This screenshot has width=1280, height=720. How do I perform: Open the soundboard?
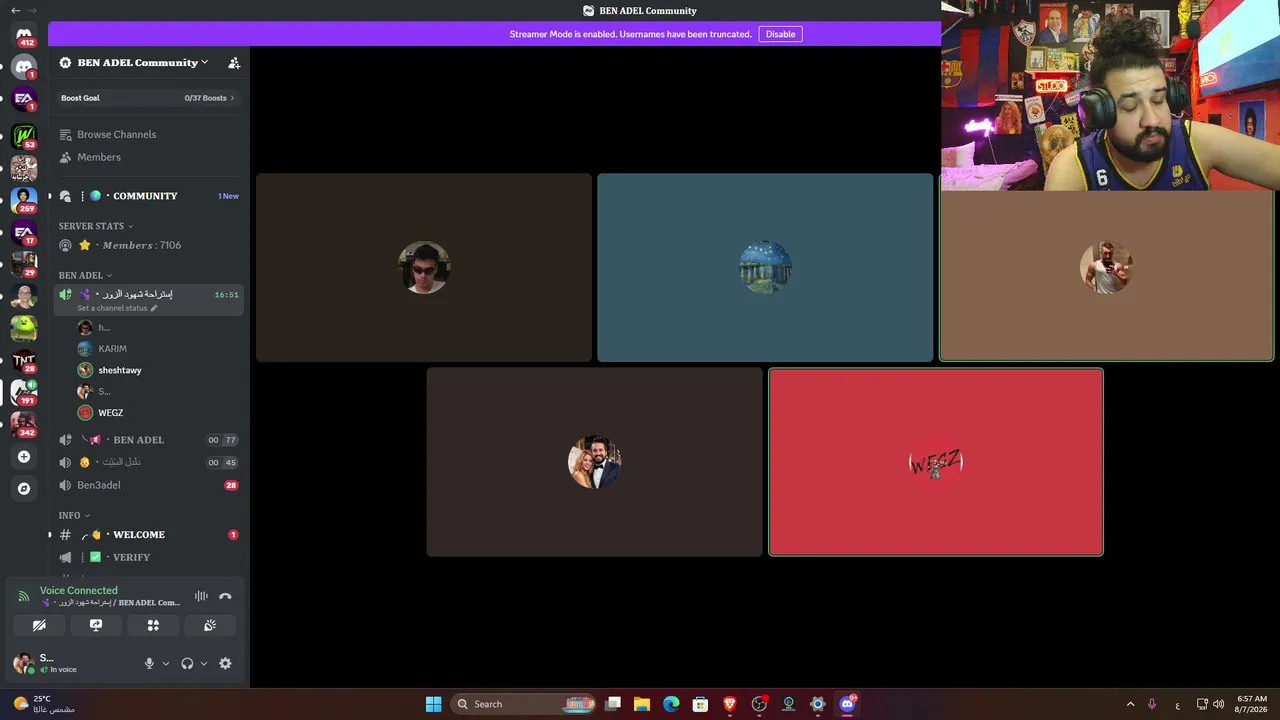point(210,625)
